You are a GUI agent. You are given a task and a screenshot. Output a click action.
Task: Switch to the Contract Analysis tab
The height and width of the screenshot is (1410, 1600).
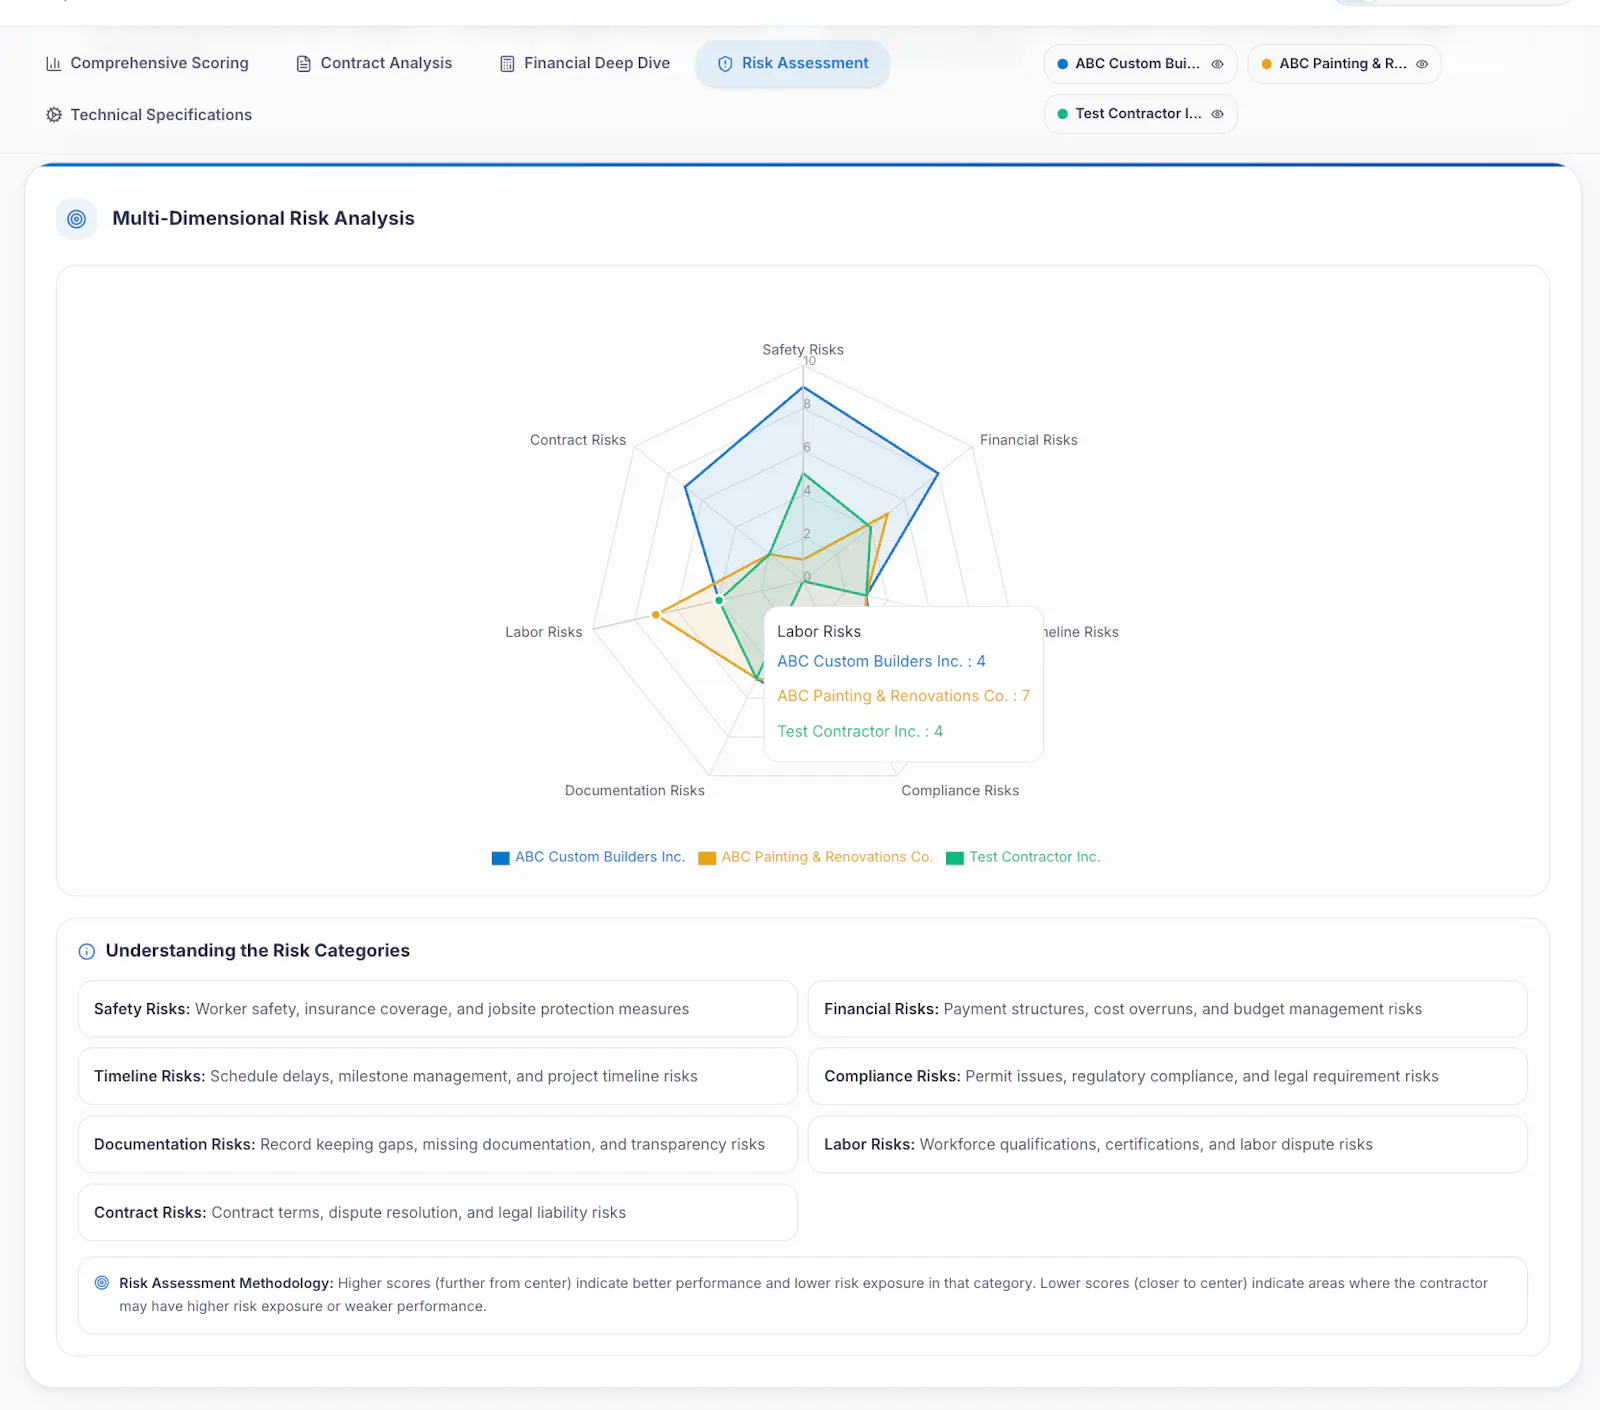click(374, 63)
